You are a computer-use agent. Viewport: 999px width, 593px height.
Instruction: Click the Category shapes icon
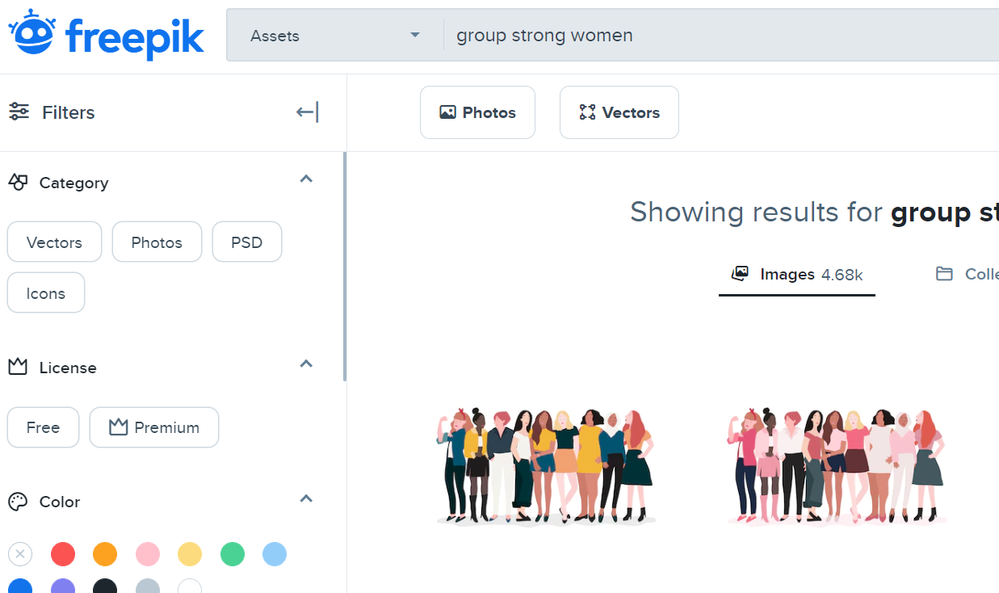(x=18, y=183)
